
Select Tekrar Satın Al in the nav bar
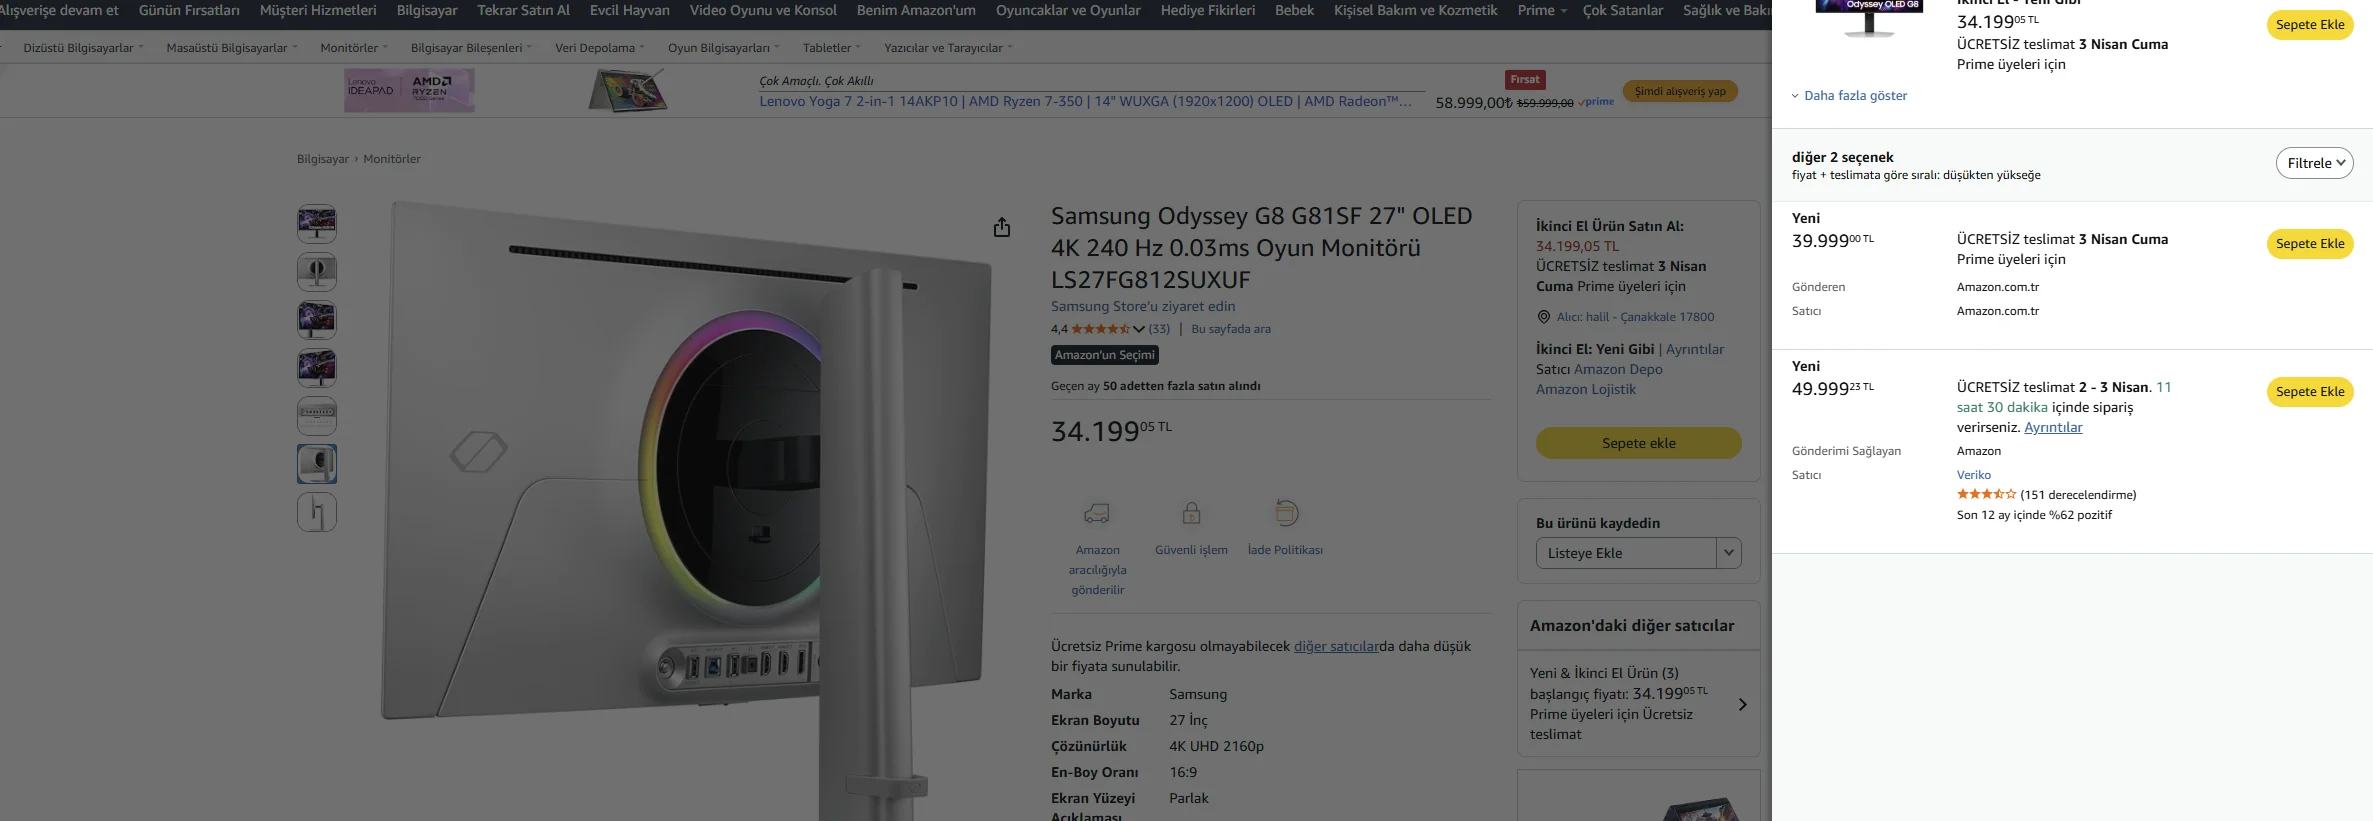click(x=523, y=10)
